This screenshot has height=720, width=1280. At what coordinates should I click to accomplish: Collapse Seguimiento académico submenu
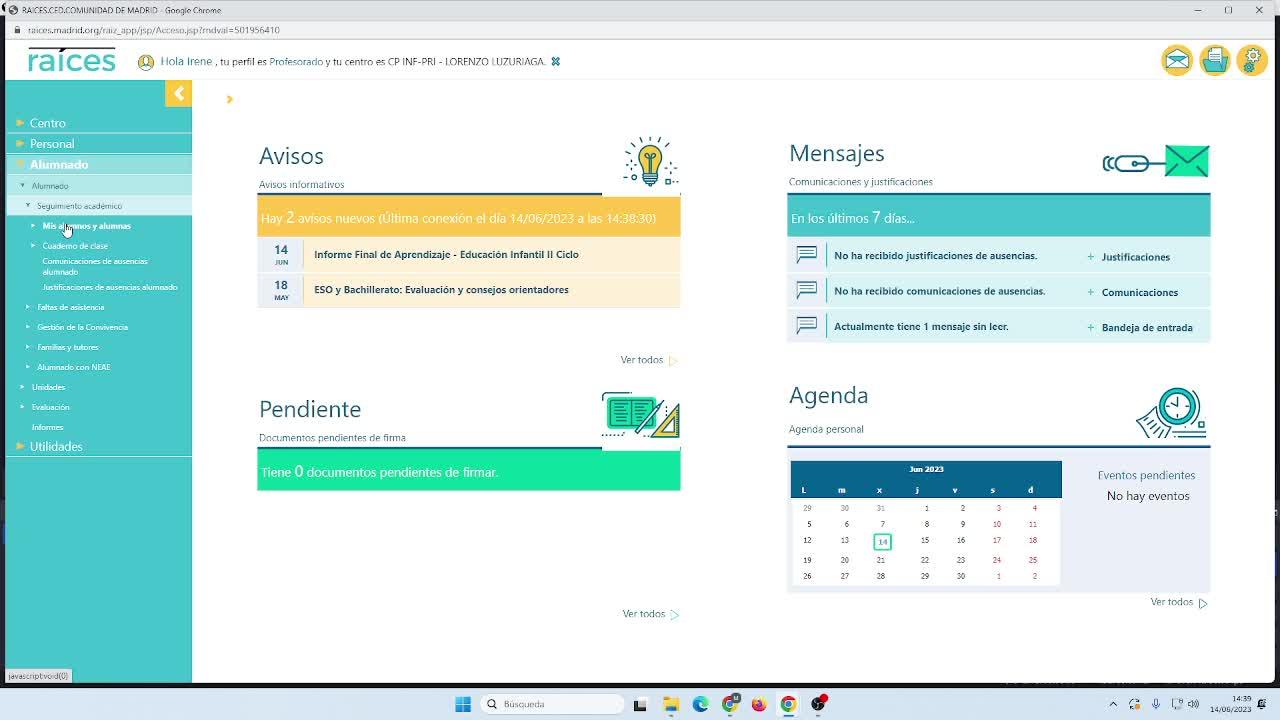tap(78, 206)
